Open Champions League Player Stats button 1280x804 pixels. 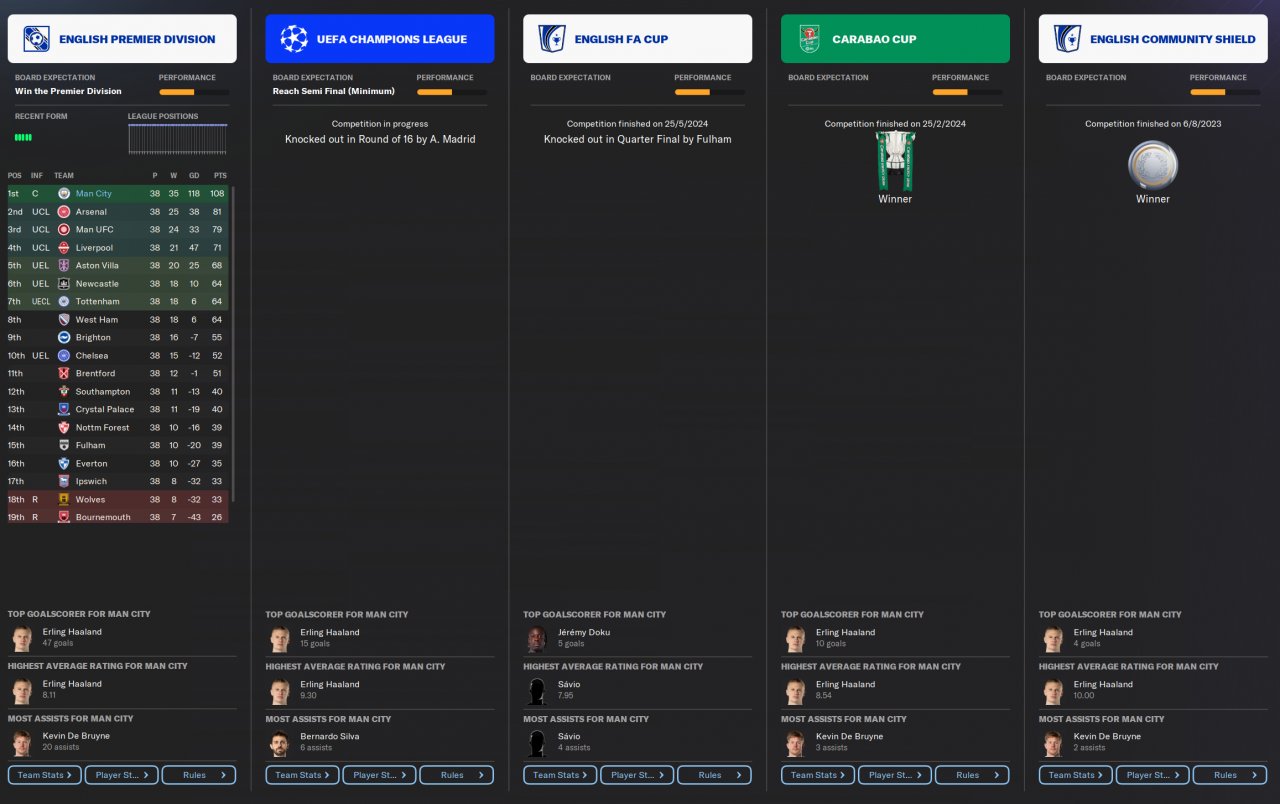pos(379,775)
